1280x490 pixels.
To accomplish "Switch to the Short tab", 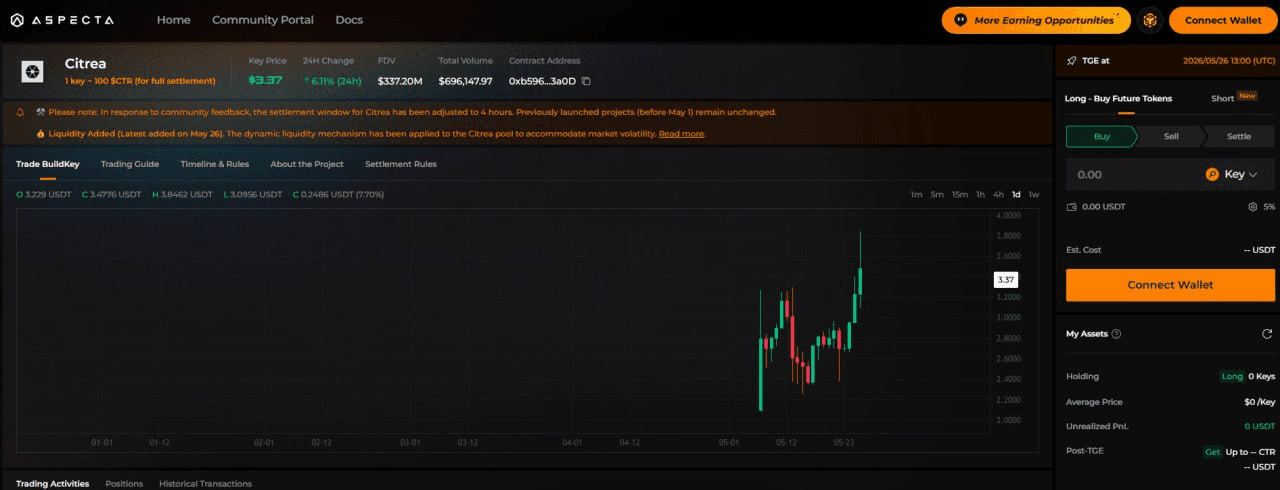I will point(1222,98).
